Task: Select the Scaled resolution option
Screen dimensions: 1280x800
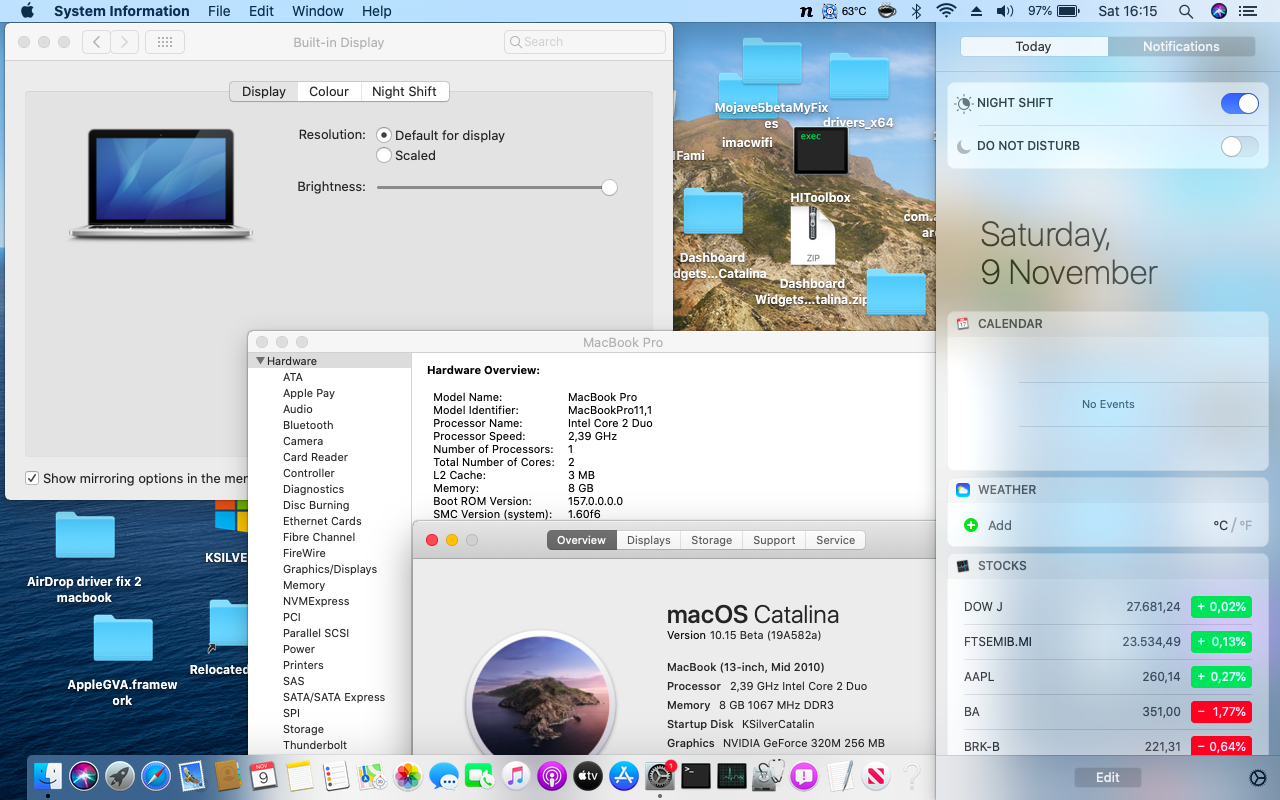Action: point(384,155)
